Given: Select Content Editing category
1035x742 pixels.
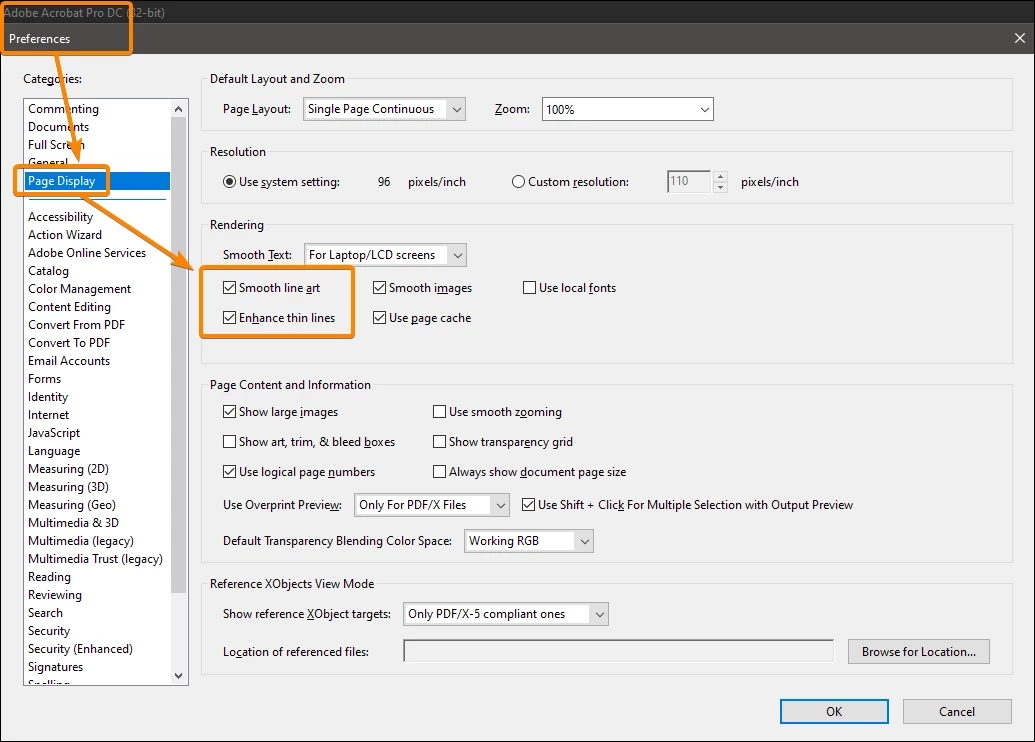Looking at the screenshot, I should pyautogui.click(x=69, y=306).
